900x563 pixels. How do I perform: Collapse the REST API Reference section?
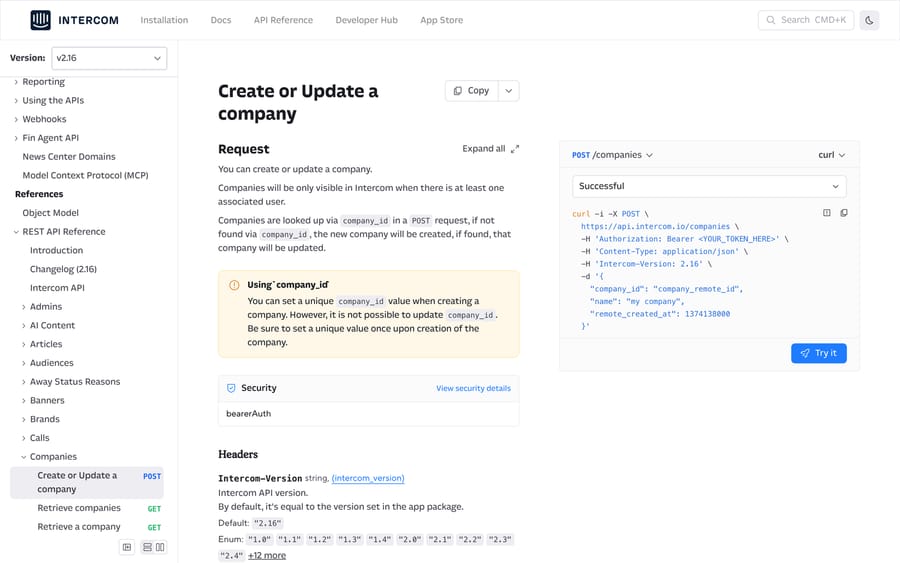[x=16, y=232]
